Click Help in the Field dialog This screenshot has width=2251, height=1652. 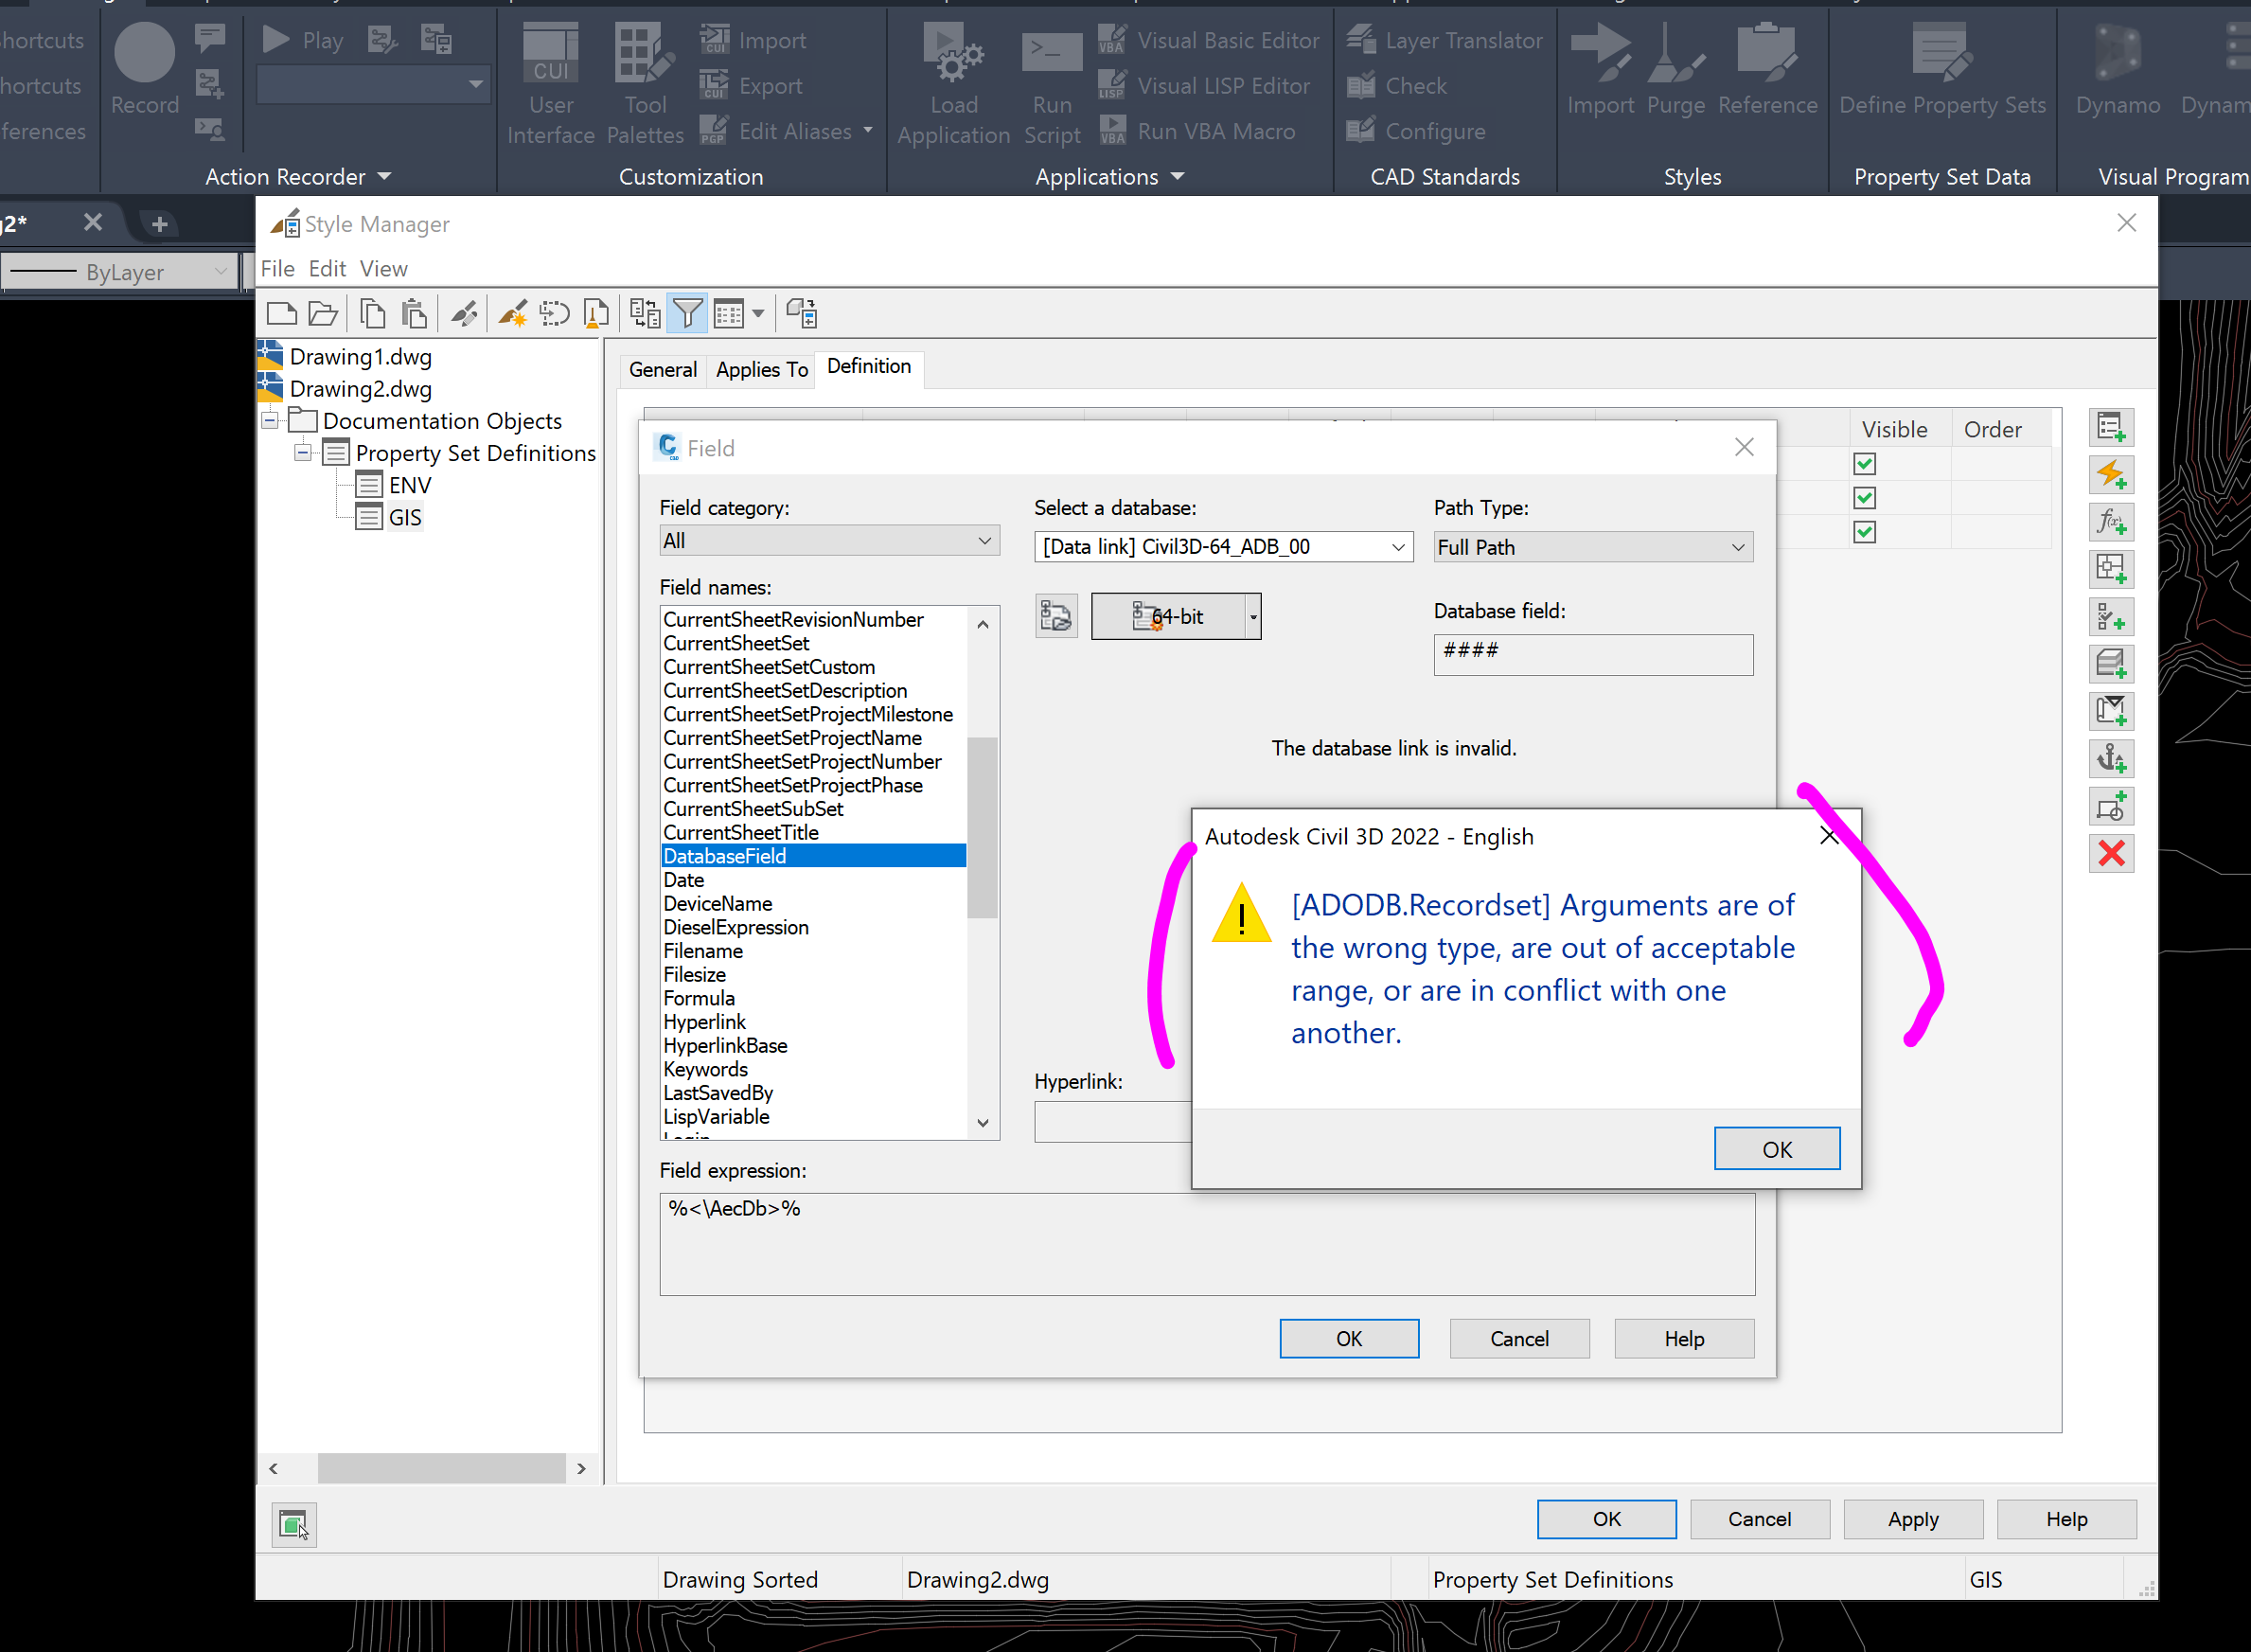[x=1684, y=1339]
